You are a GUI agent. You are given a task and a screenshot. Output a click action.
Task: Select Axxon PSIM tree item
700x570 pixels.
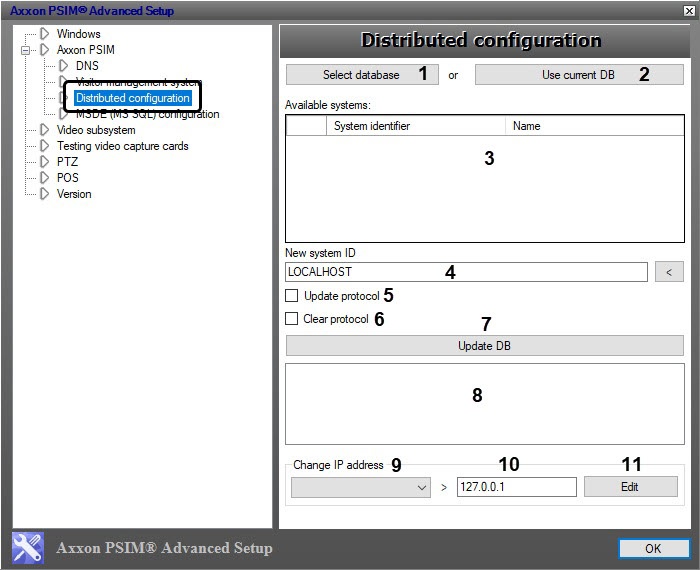(x=86, y=50)
